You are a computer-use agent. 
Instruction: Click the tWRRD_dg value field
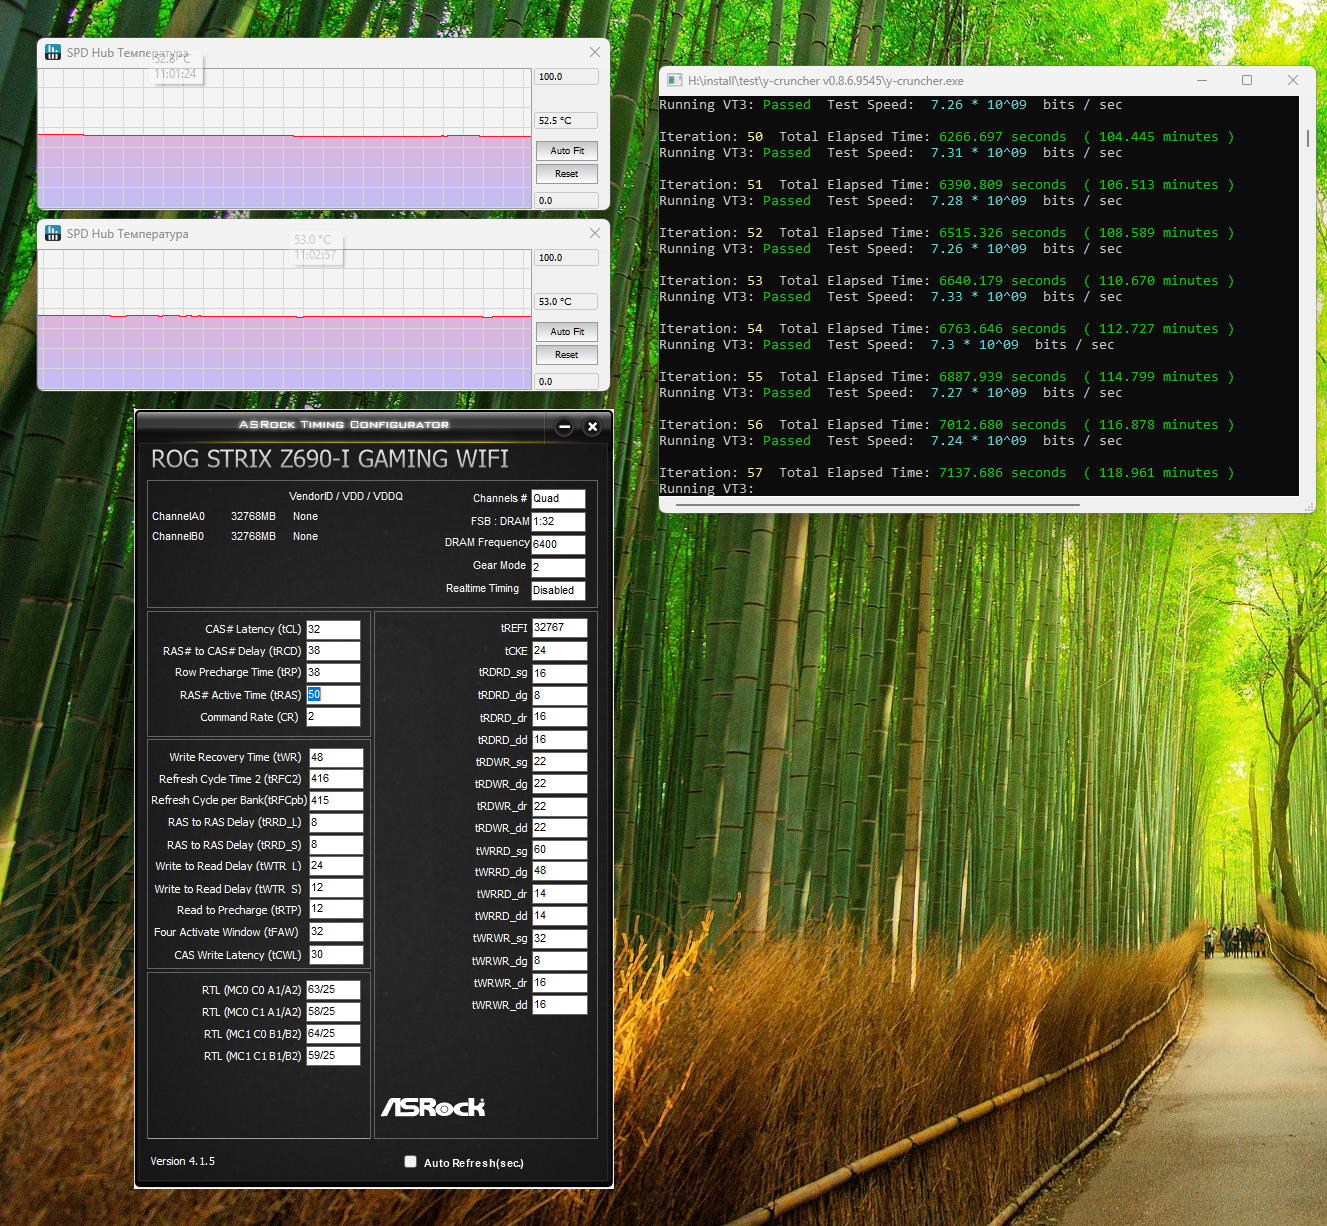[x=559, y=872]
